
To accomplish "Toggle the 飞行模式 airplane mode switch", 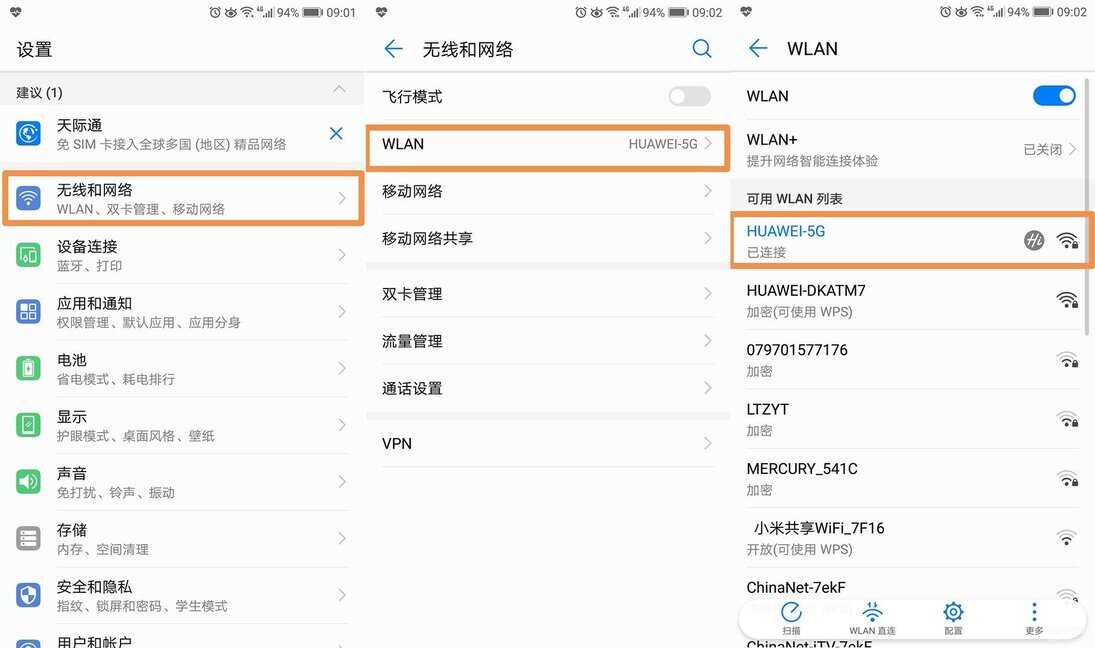I will (x=689, y=96).
